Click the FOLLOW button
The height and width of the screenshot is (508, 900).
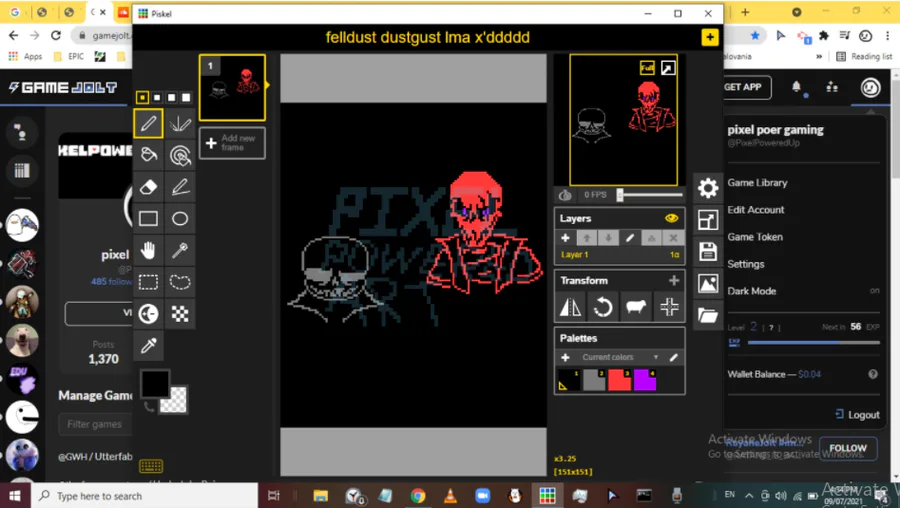point(848,448)
